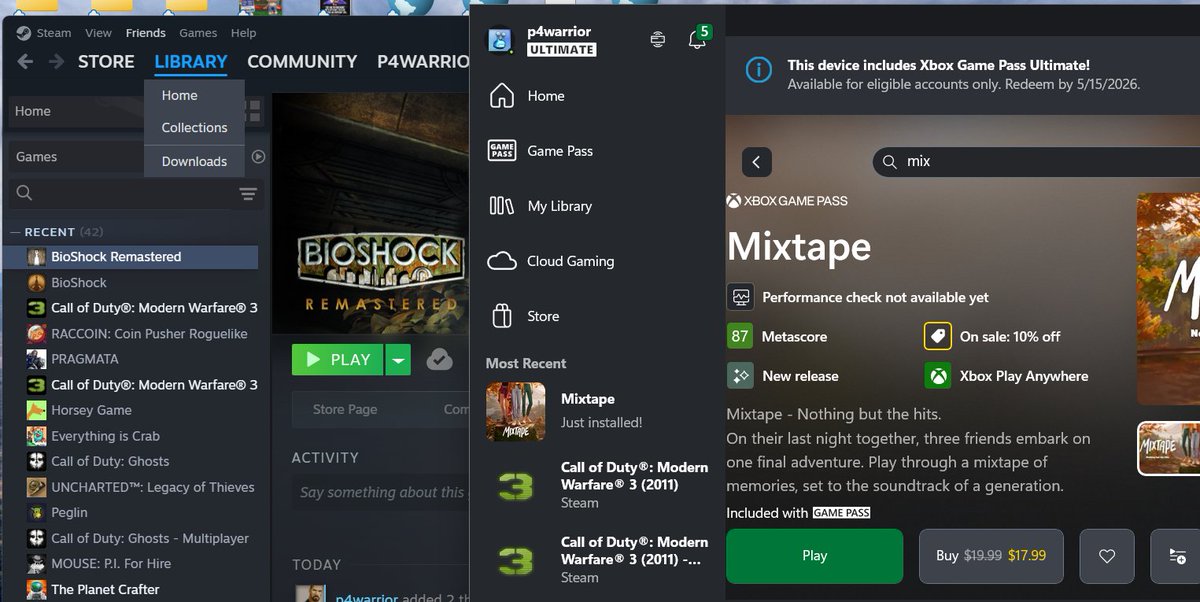Expand options arrow next to PLAY button
The height and width of the screenshot is (602, 1200).
tap(399, 360)
